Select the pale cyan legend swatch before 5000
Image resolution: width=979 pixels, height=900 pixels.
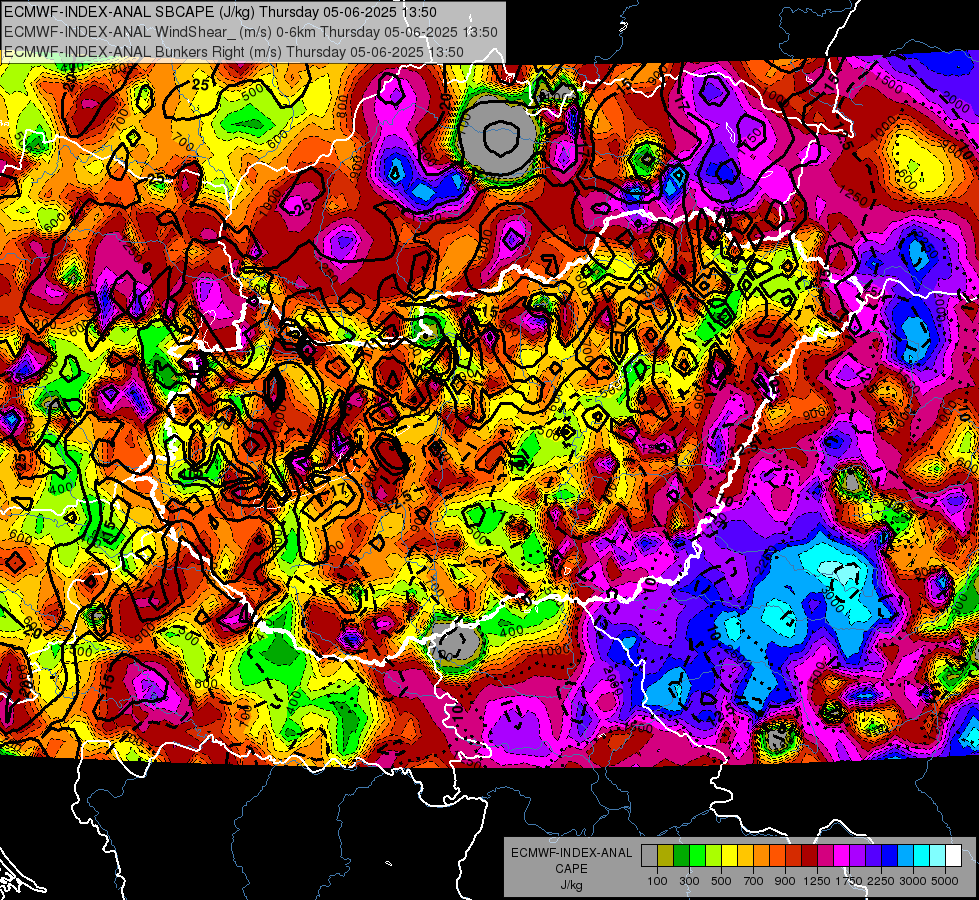pos(938,856)
